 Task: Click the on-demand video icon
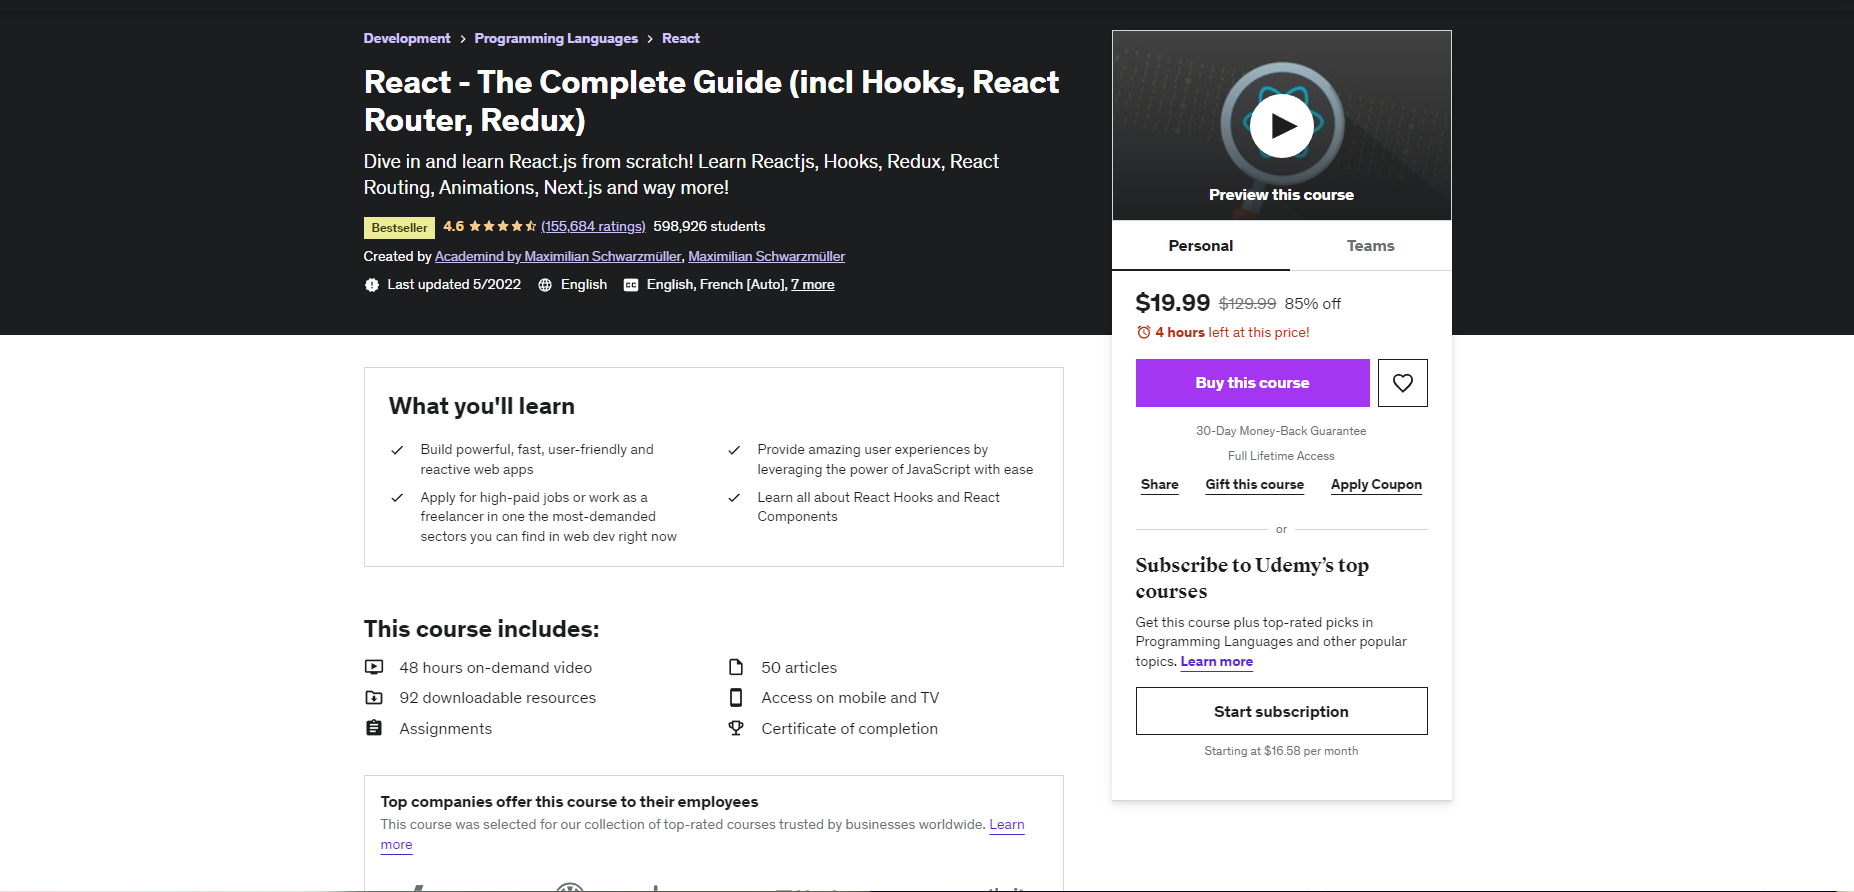pos(374,667)
